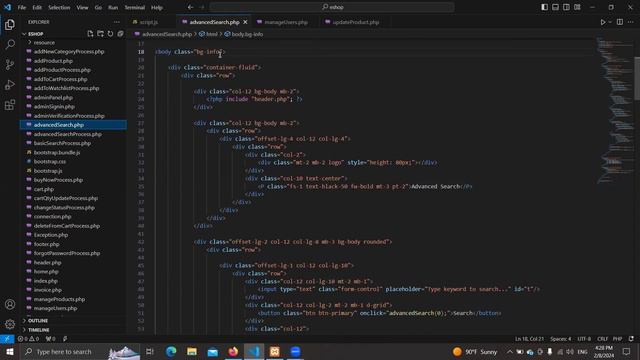Open the Manage gear icon
640x360 pixels.
(10, 324)
